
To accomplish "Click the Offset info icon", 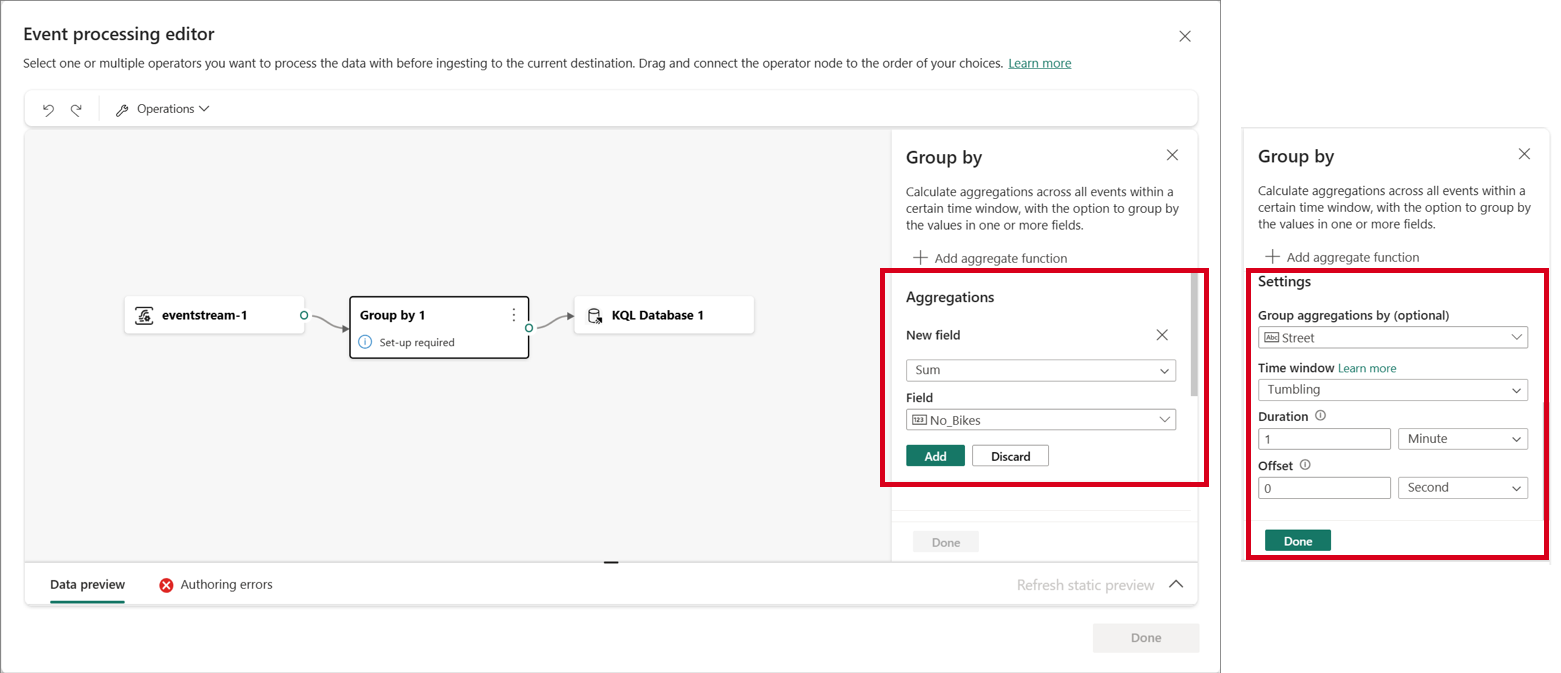I will click(1305, 465).
